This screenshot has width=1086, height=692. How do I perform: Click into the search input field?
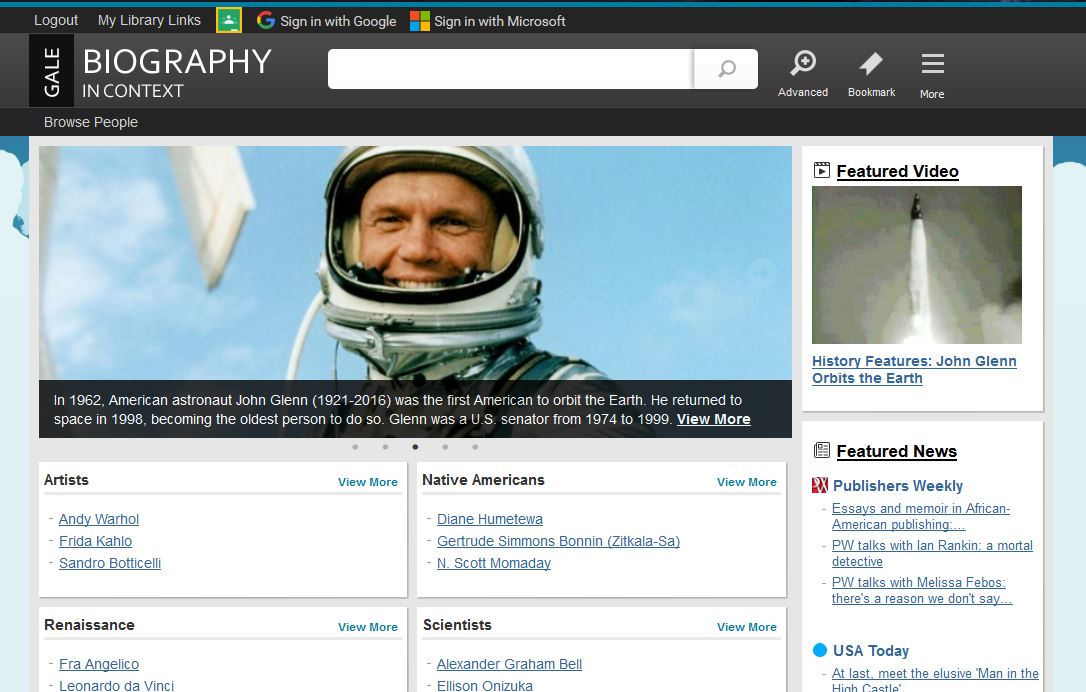[510, 69]
